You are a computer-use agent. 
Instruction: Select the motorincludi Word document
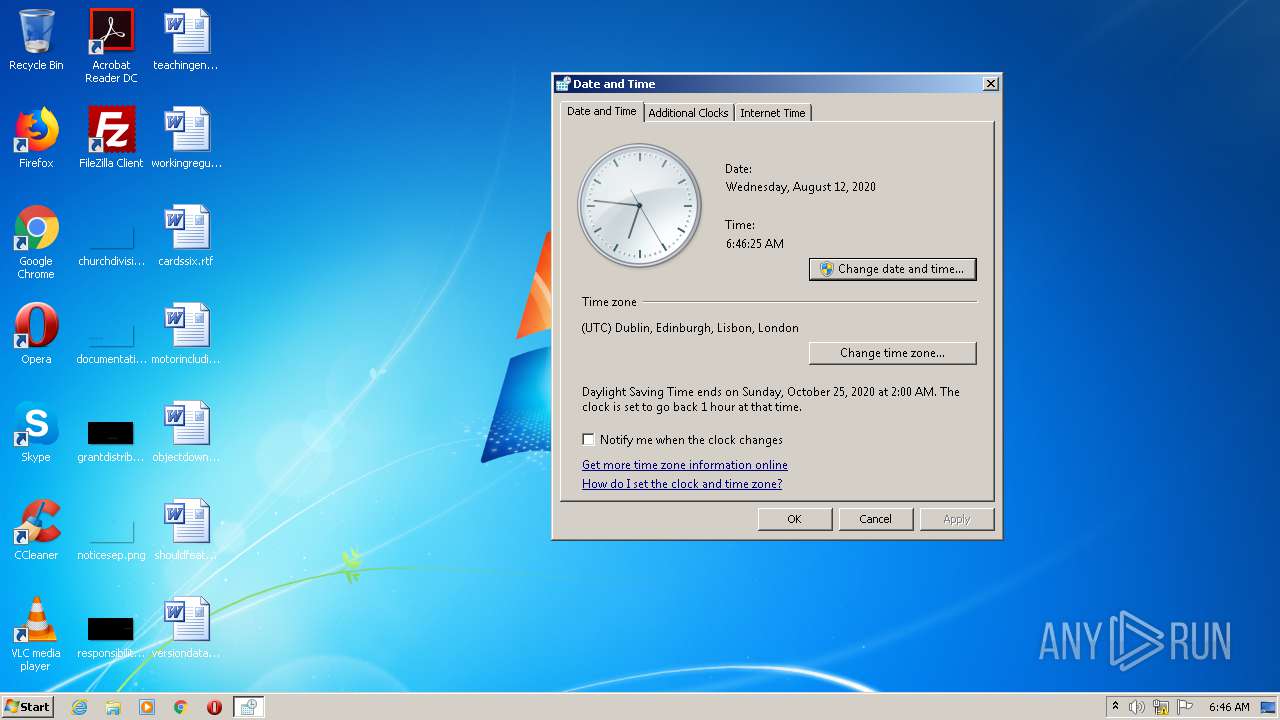tap(186, 334)
